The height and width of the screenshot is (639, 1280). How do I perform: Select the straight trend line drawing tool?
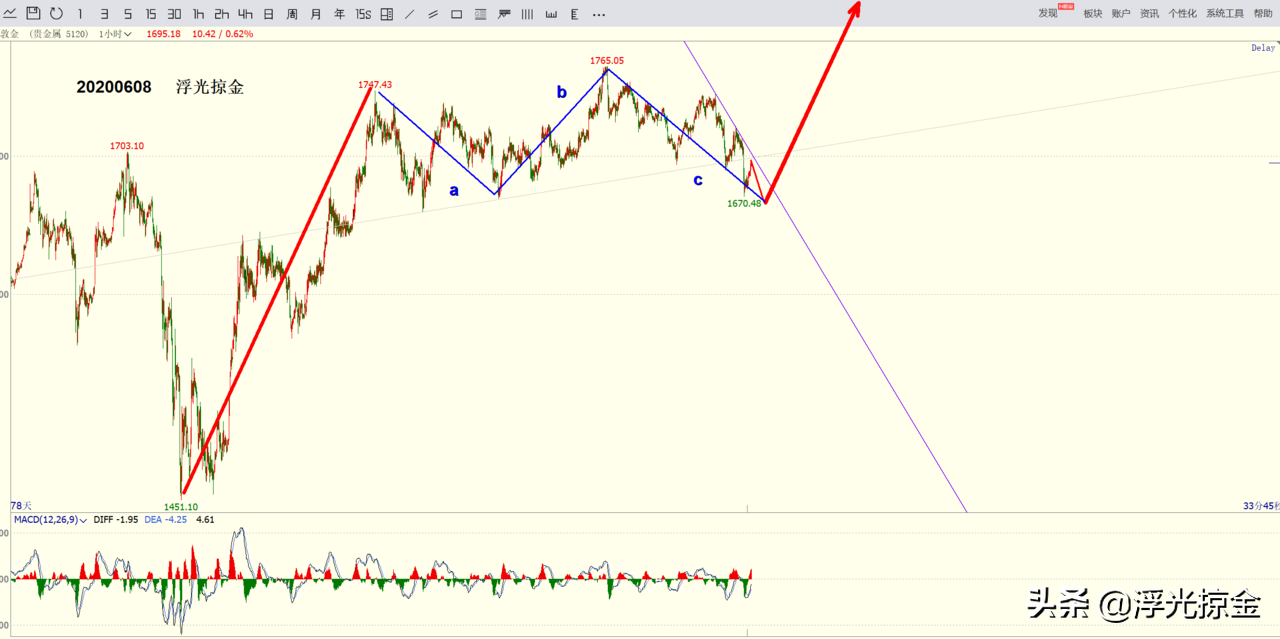pos(409,14)
